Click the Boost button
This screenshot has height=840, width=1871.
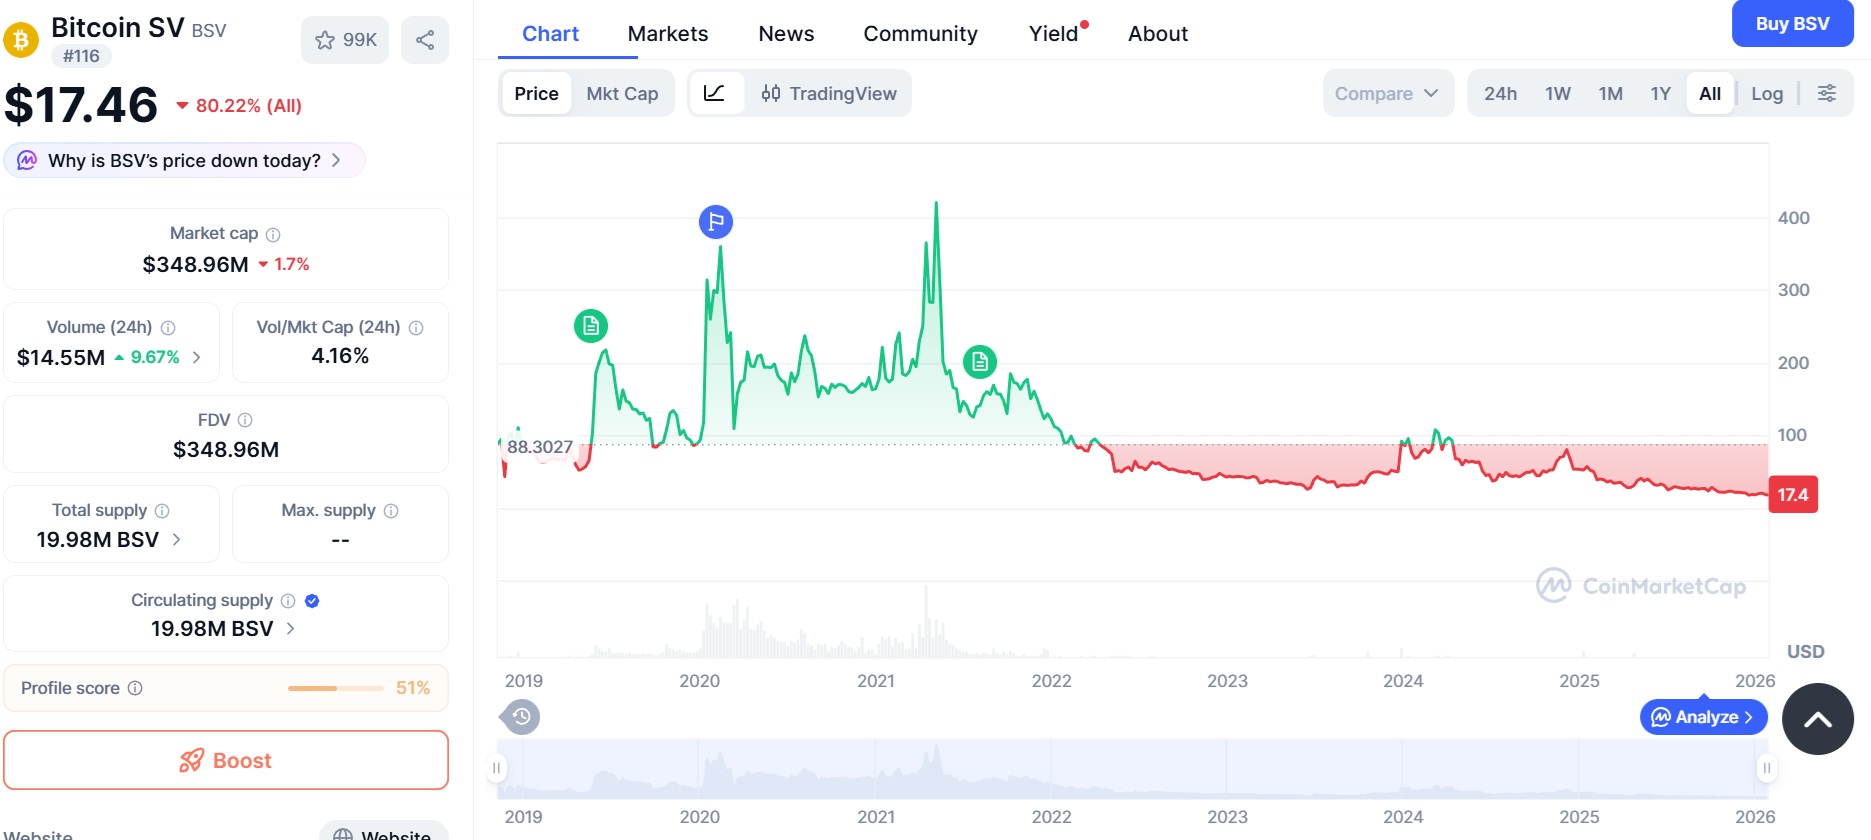(x=226, y=760)
